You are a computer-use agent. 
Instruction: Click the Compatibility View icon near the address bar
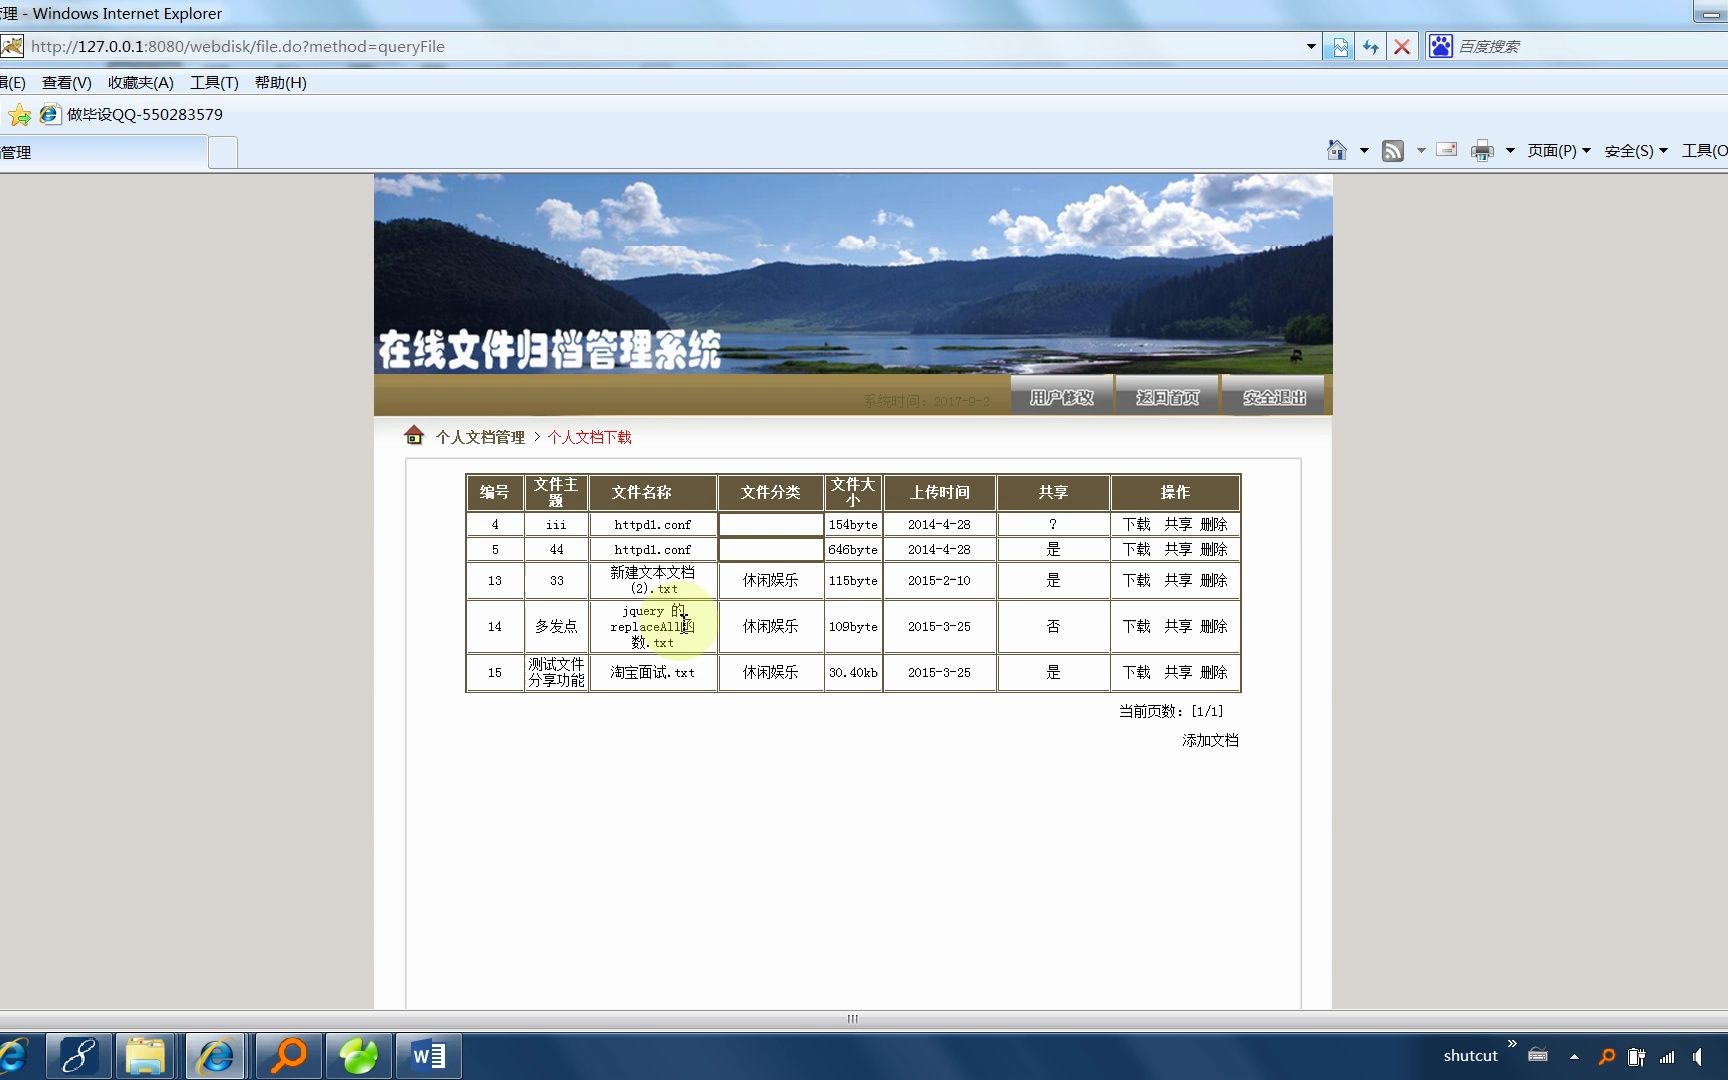point(1340,46)
